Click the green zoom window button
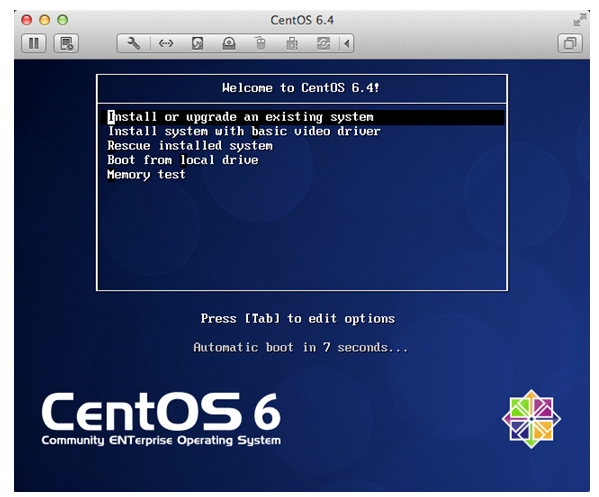The height and width of the screenshot is (497, 599). click(63, 20)
